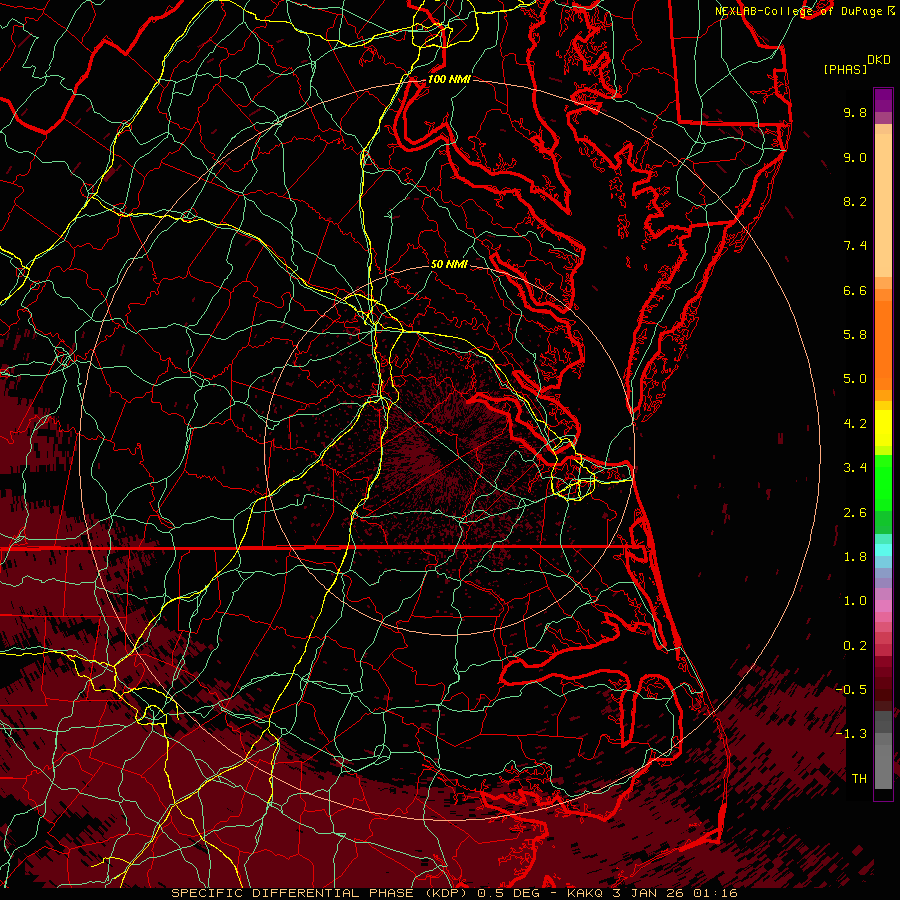
Task: Click the [PHAS] label above color bar
Action: (x=845, y=69)
